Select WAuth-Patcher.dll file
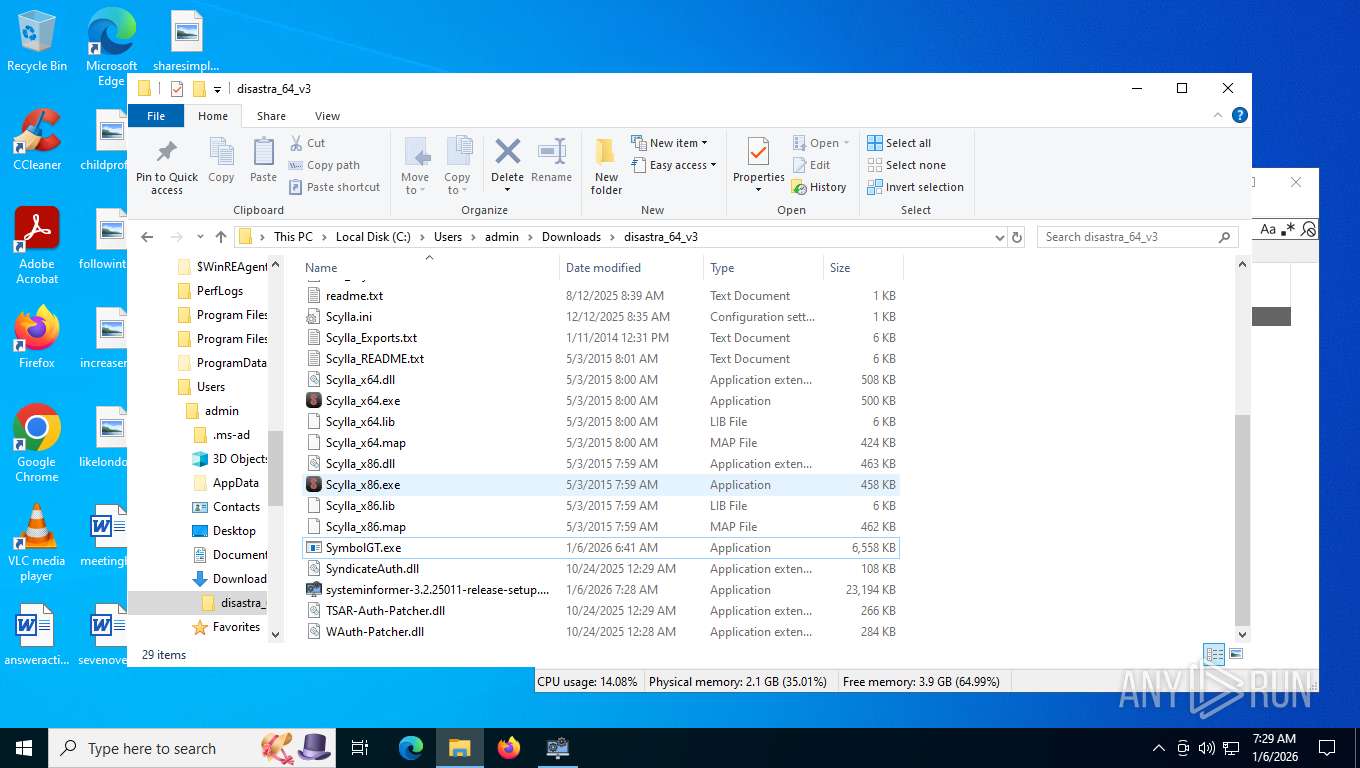Image resolution: width=1360 pixels, height=768 pixels. pos(601,632)
